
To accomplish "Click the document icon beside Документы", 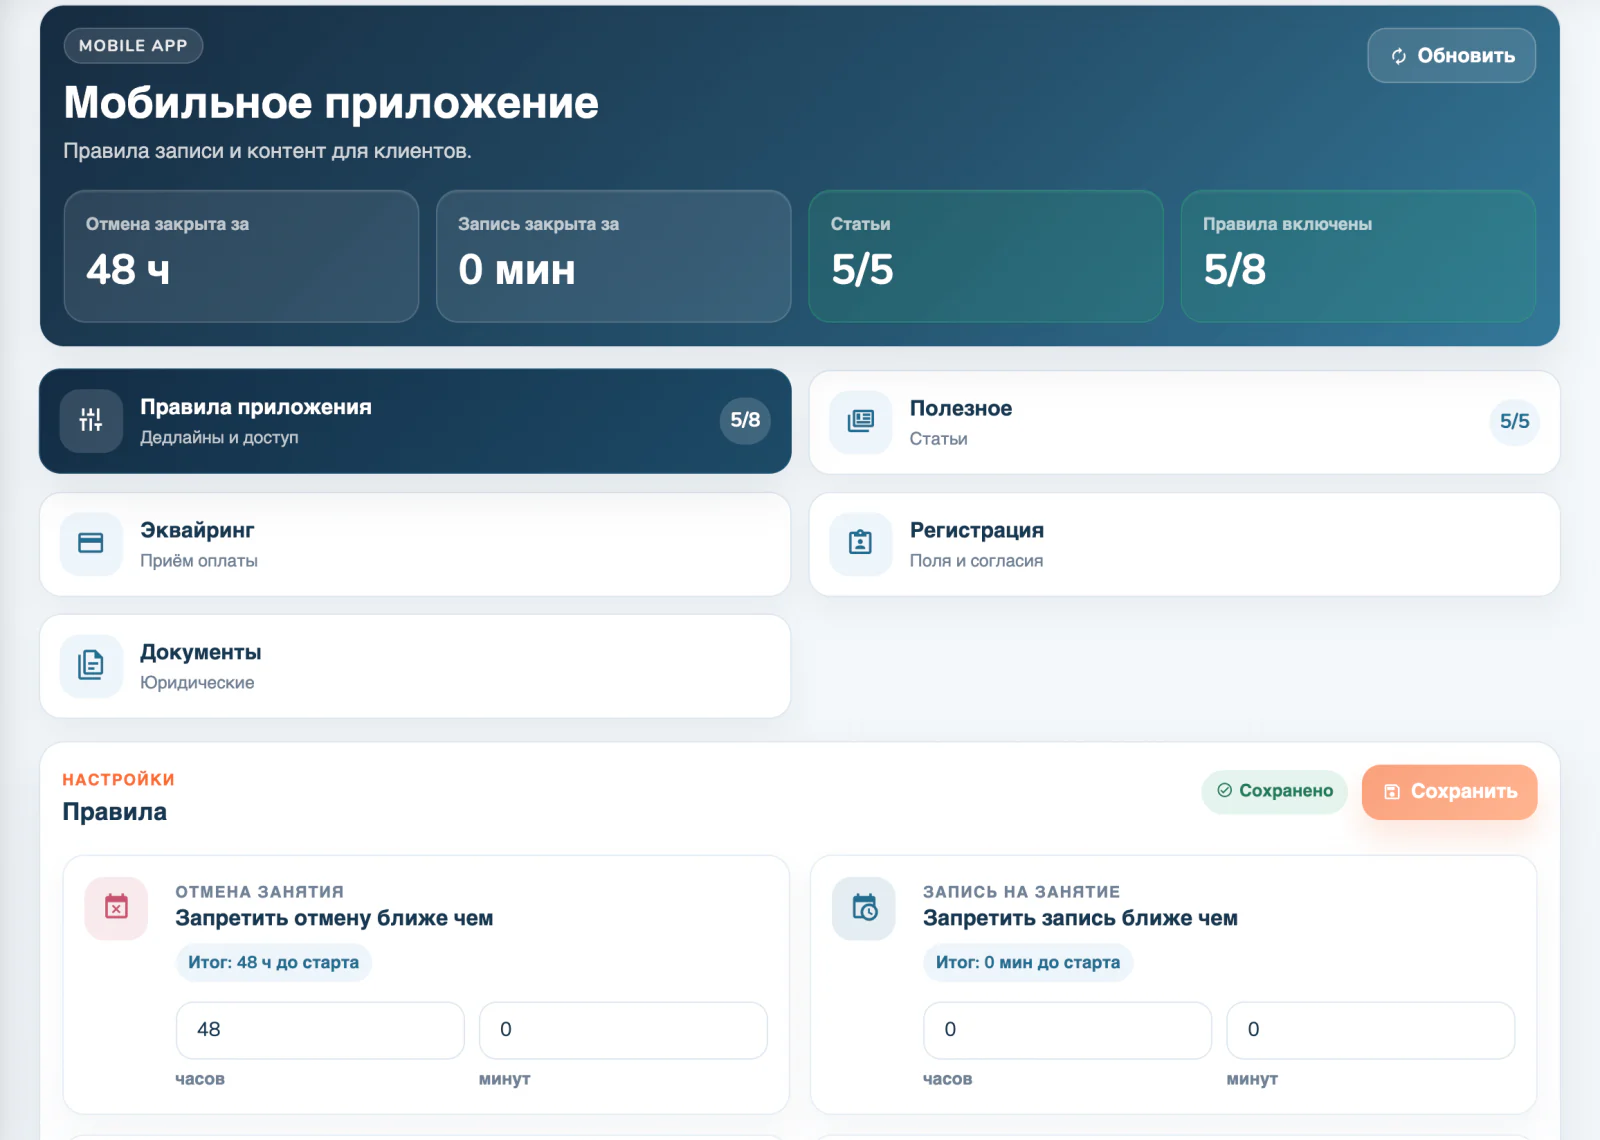I will coord(91,665).
